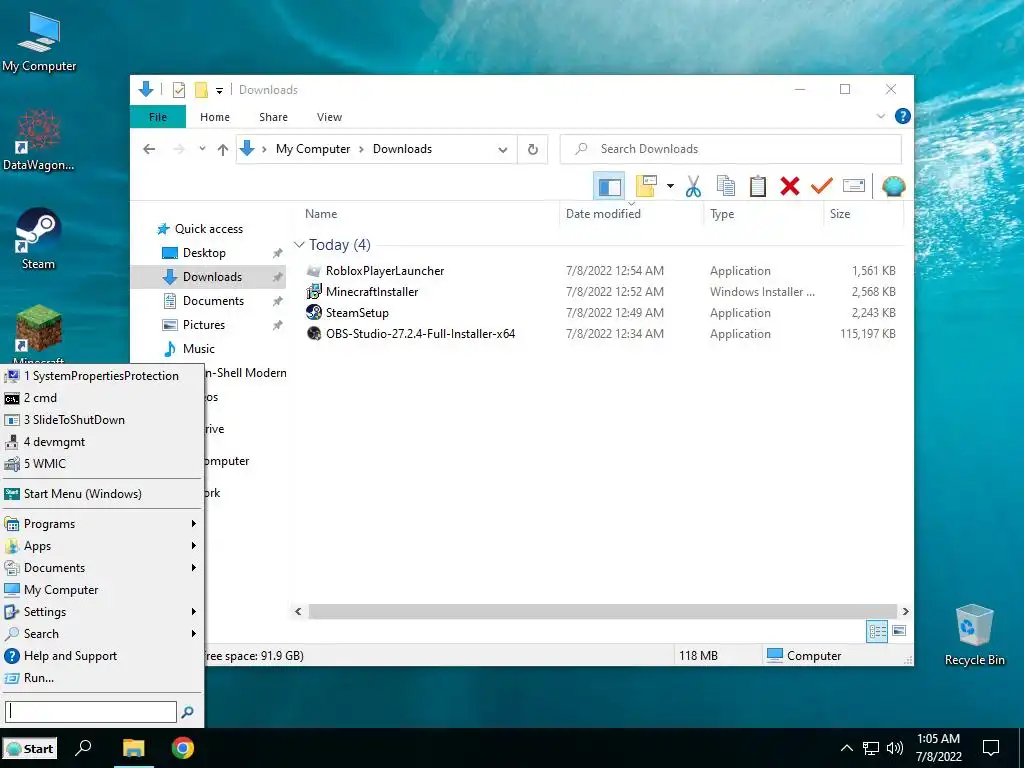Open cmd from start menu
The height and width of the screenshot is (768, 1024).
click(102, 398)
